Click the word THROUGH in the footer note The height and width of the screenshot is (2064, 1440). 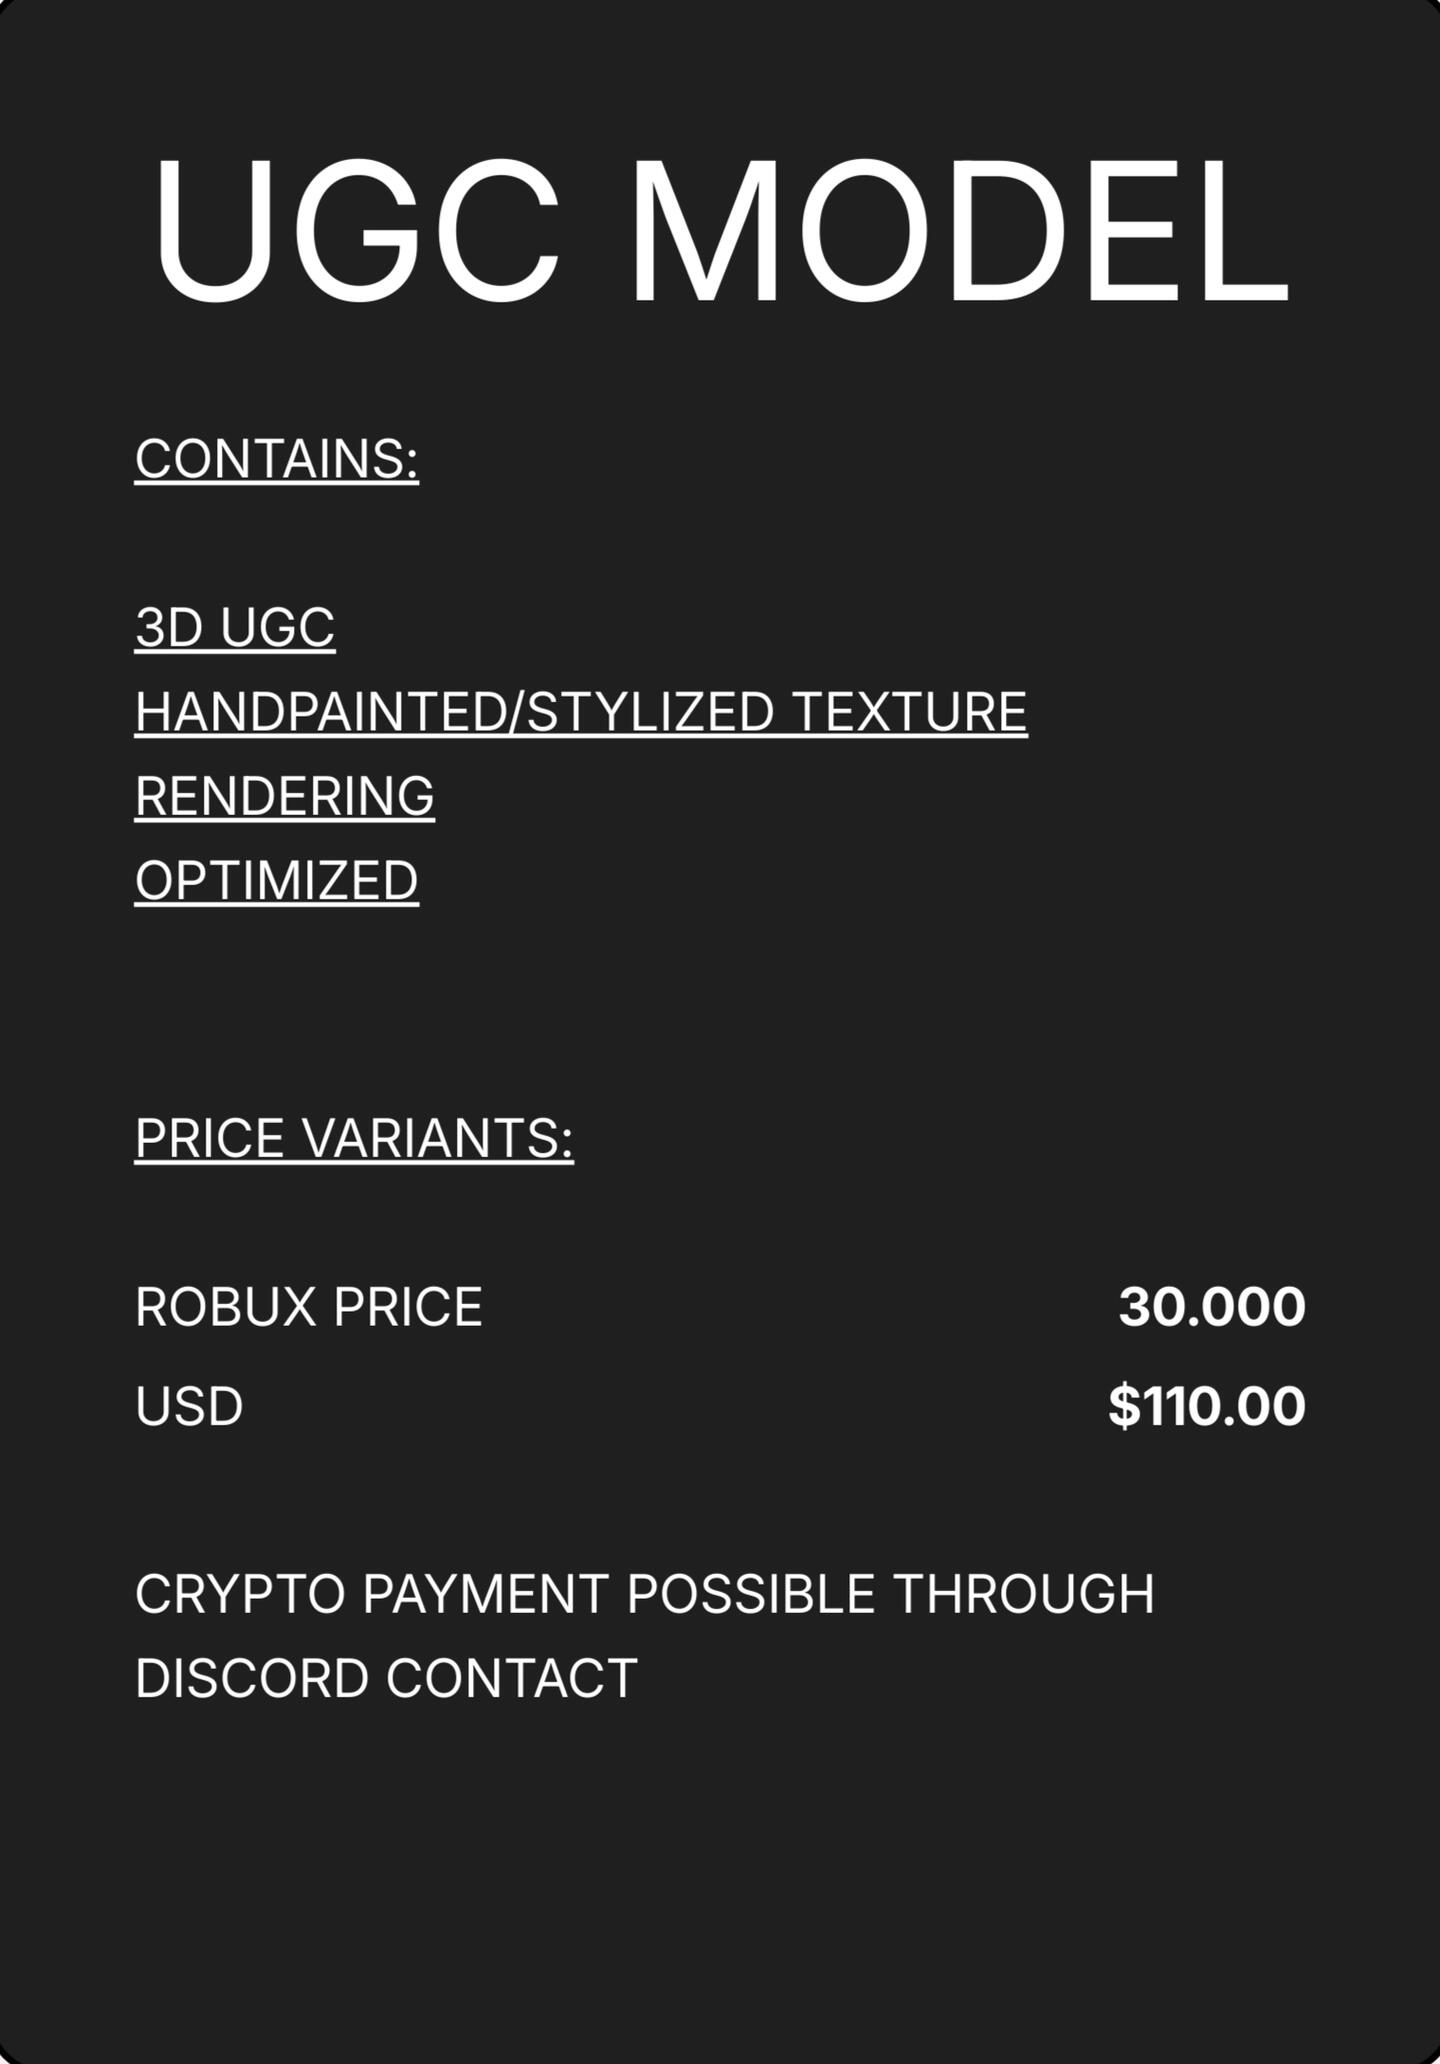[x=1023, y=1594]
